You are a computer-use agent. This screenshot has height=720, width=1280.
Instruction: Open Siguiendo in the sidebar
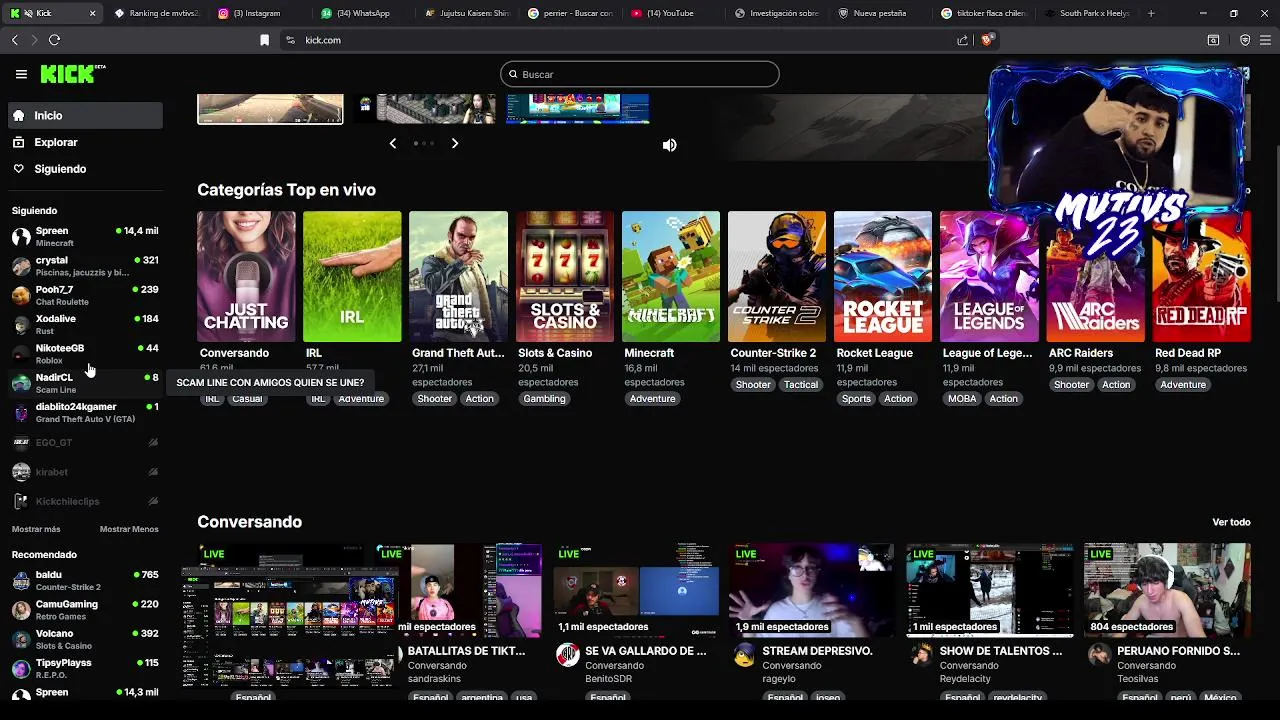85,169
